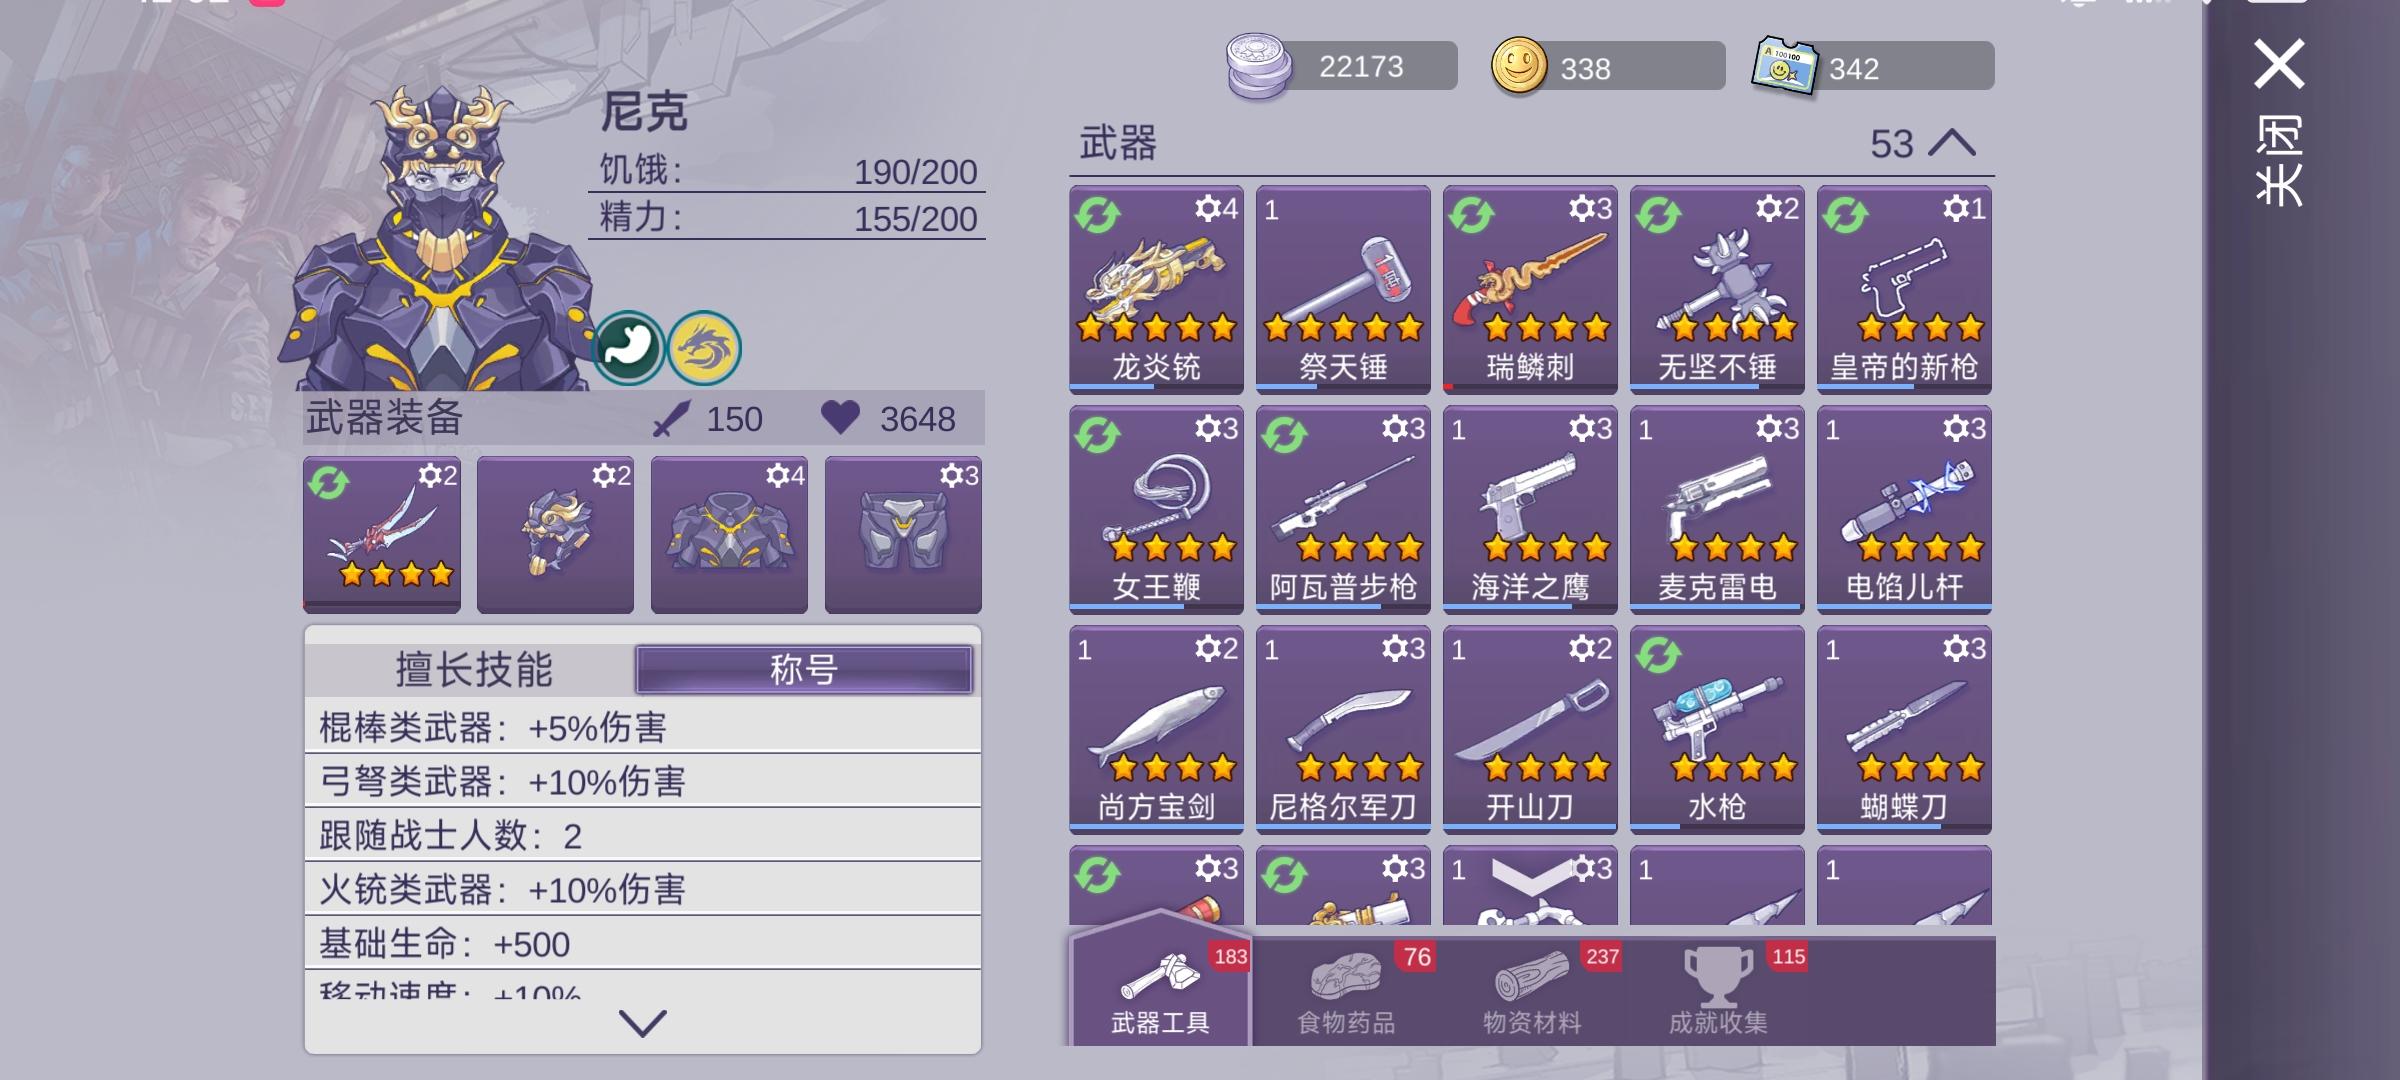
Task: Select the 祭天锤 hammer weapon
Action: [x=1343, y=289]
